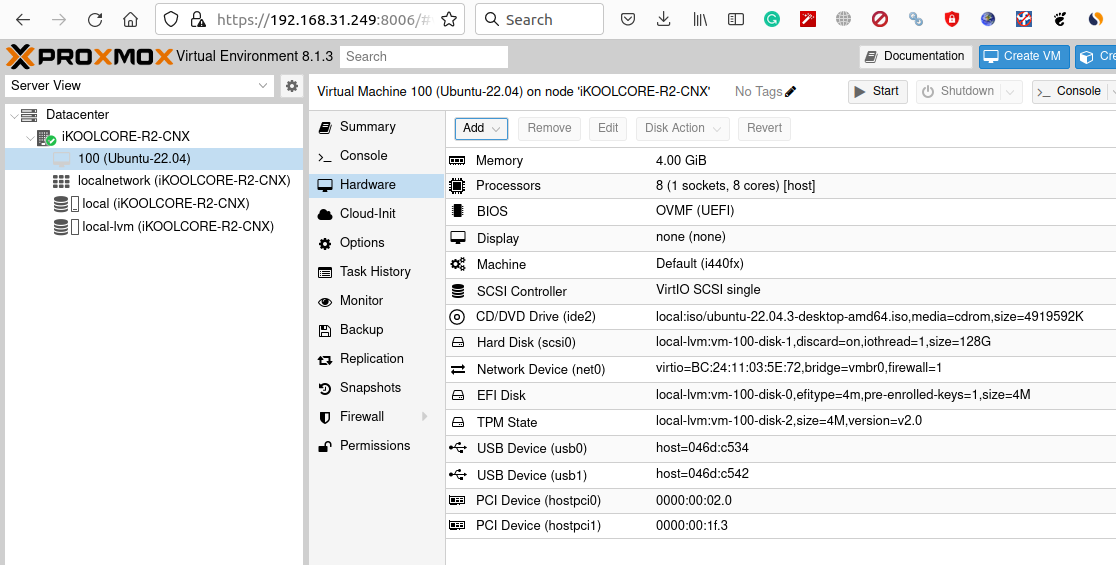1116x565 pixels.
Task: Open the Shutdown options arrow
Action: pos(1010,92)
